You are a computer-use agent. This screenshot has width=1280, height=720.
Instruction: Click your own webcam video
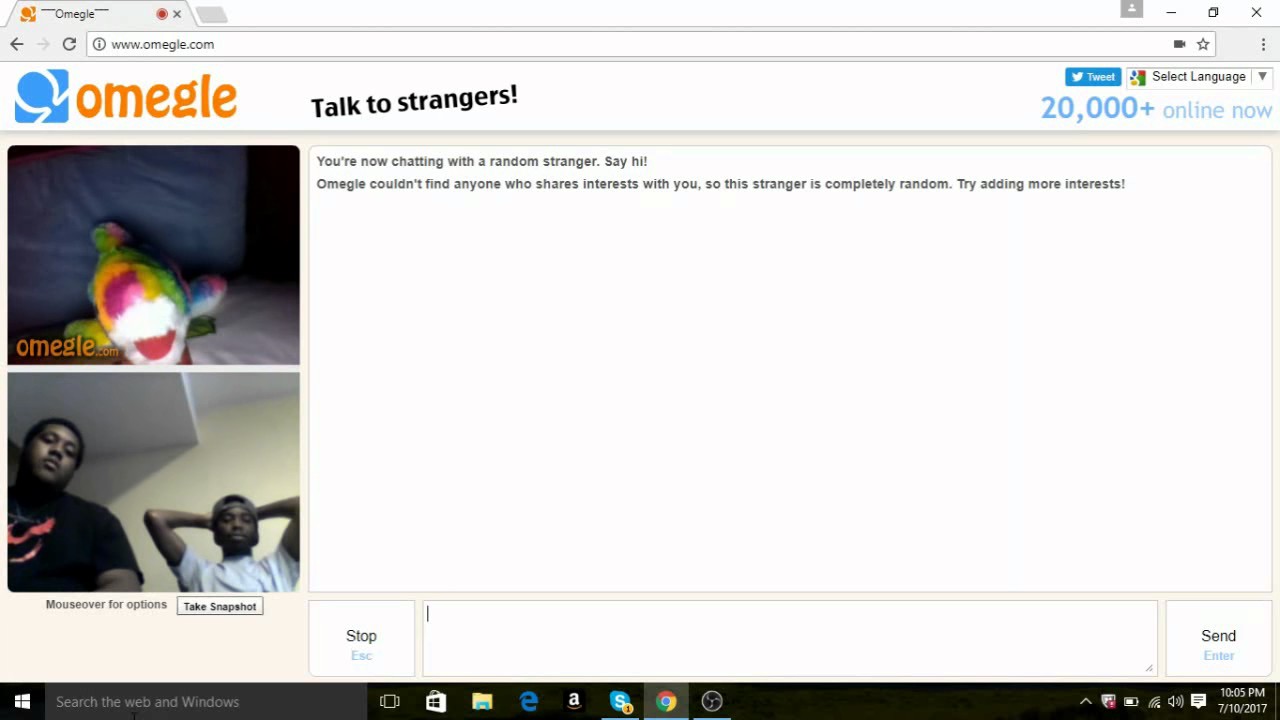coord(153,482)
